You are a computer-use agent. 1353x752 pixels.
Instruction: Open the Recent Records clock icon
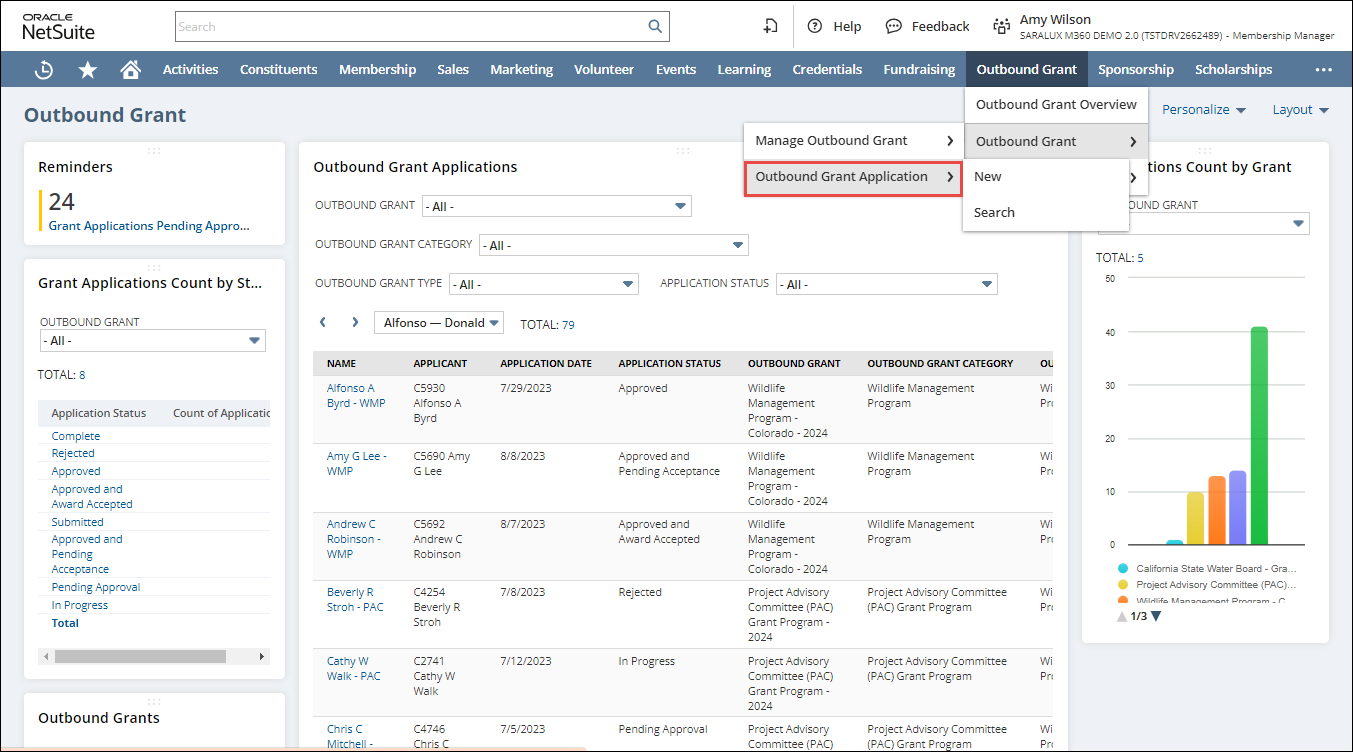coord(44,70)
